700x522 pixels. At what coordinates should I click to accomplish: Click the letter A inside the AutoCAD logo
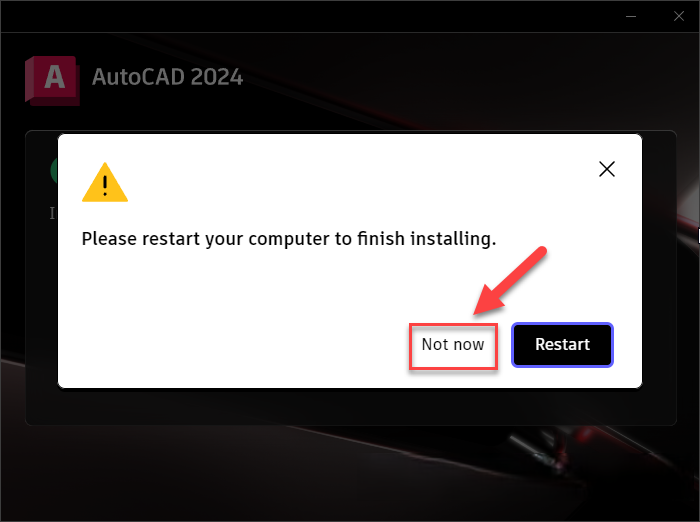click(54, 78)
